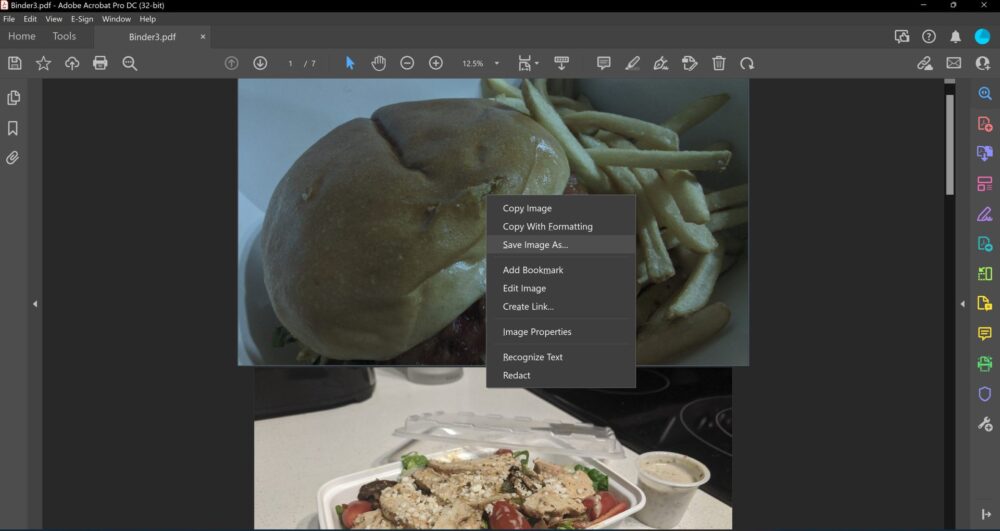Click the Print file icon

100,63
